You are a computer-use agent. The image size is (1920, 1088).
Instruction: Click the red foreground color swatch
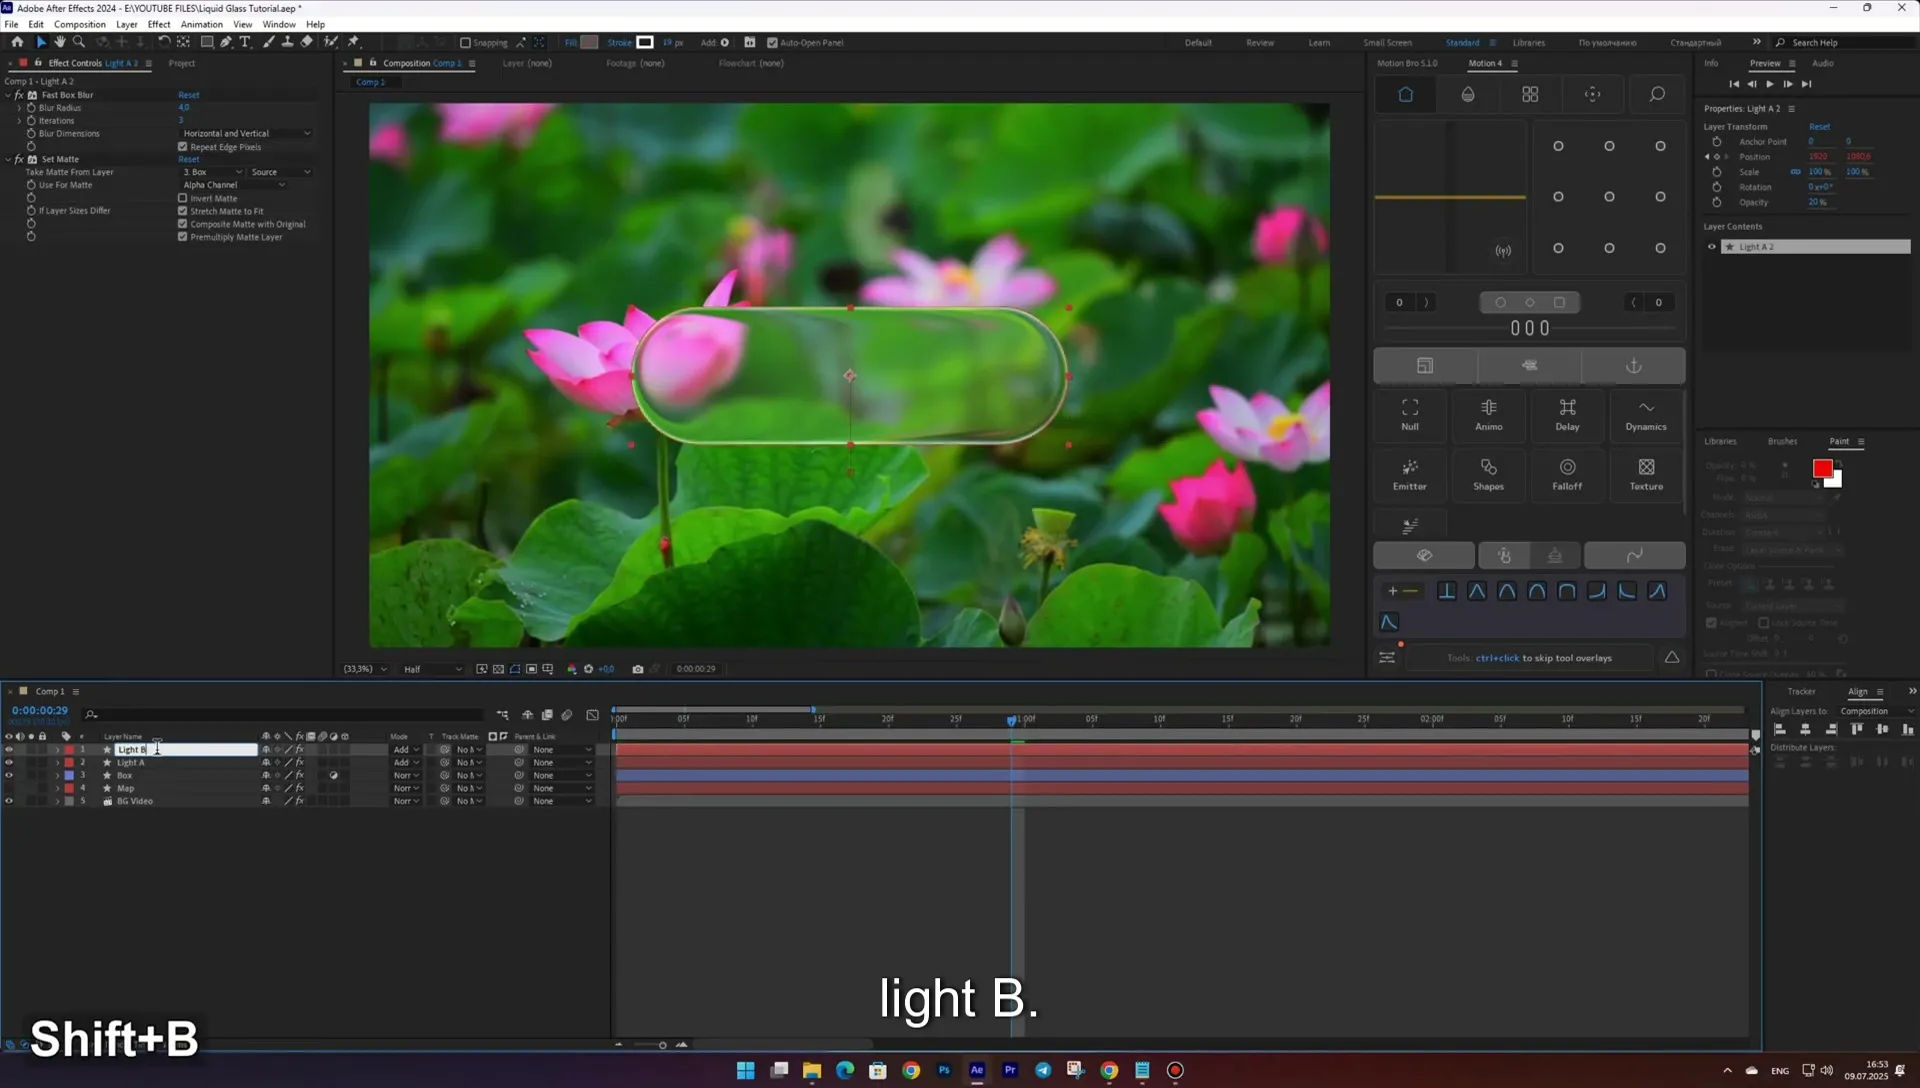(x=1822, y=469)
